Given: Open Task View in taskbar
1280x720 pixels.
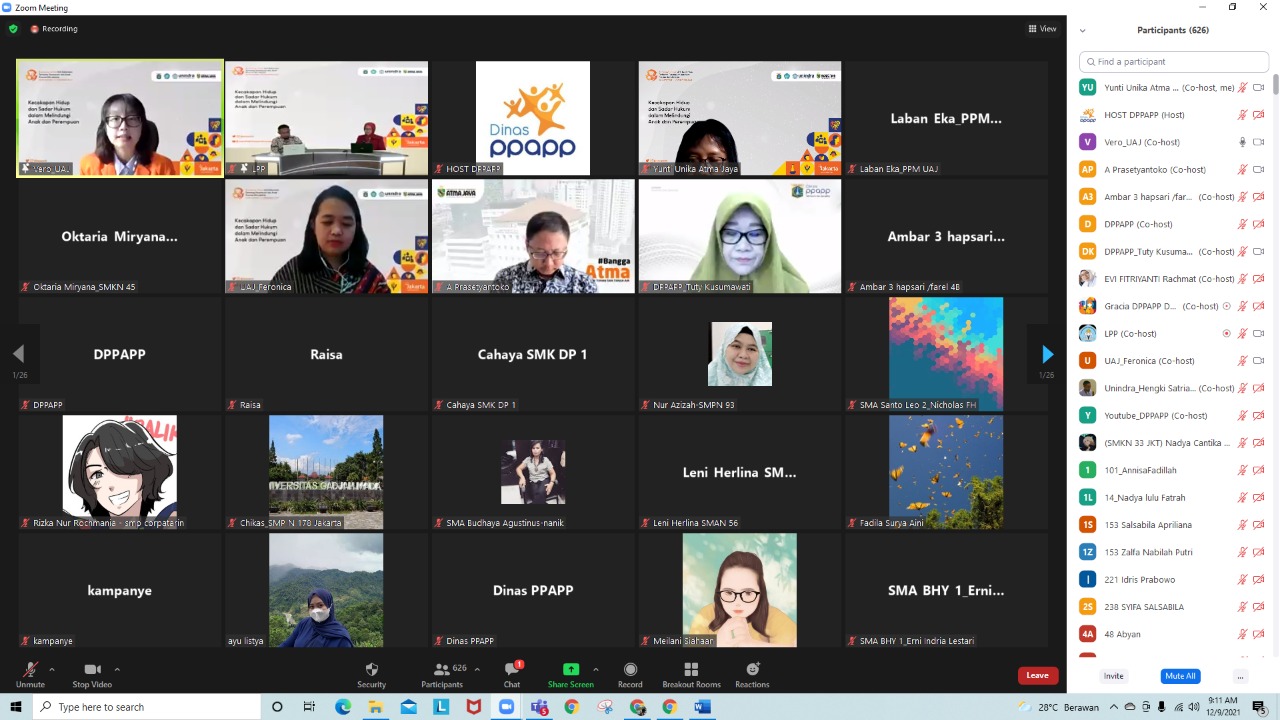Looking at the screenshot, I should 310,707.
